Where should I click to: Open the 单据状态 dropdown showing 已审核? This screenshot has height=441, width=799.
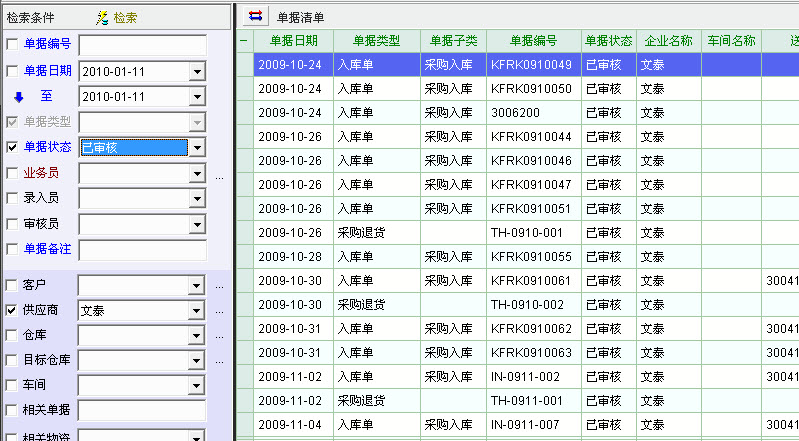click(197, 148)
